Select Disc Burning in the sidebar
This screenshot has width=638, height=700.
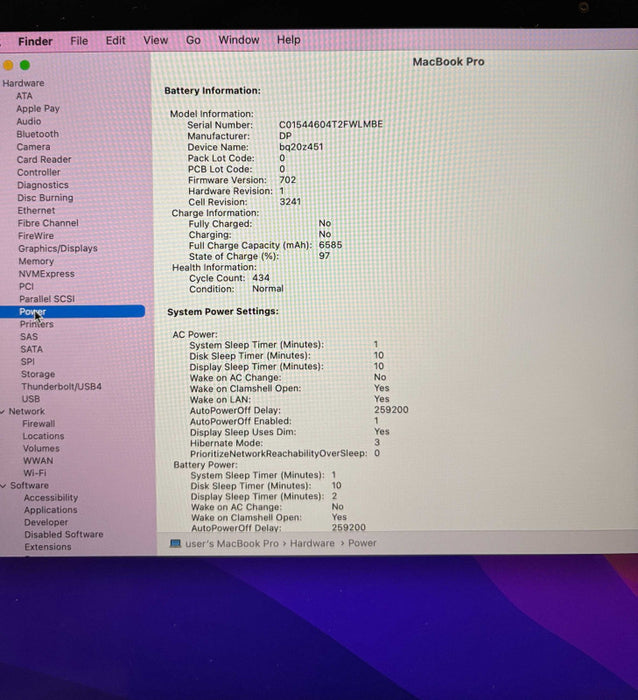click(45, 198)
